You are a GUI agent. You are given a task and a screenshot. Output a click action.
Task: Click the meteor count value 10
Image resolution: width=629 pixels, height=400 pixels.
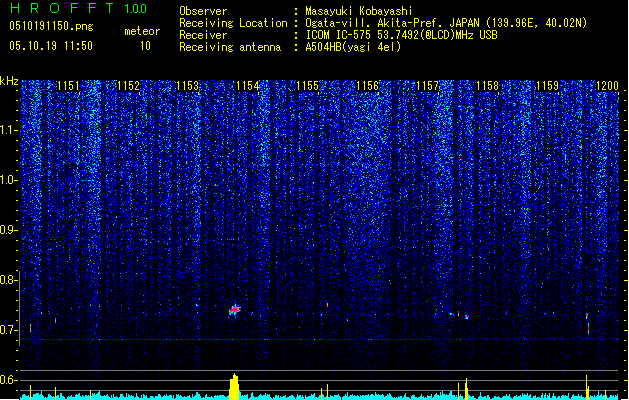(145, 46)
